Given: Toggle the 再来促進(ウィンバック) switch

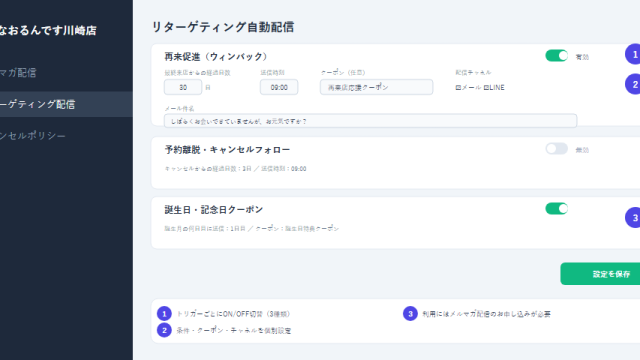Looking at the screenshot, I should coord(556,56).
